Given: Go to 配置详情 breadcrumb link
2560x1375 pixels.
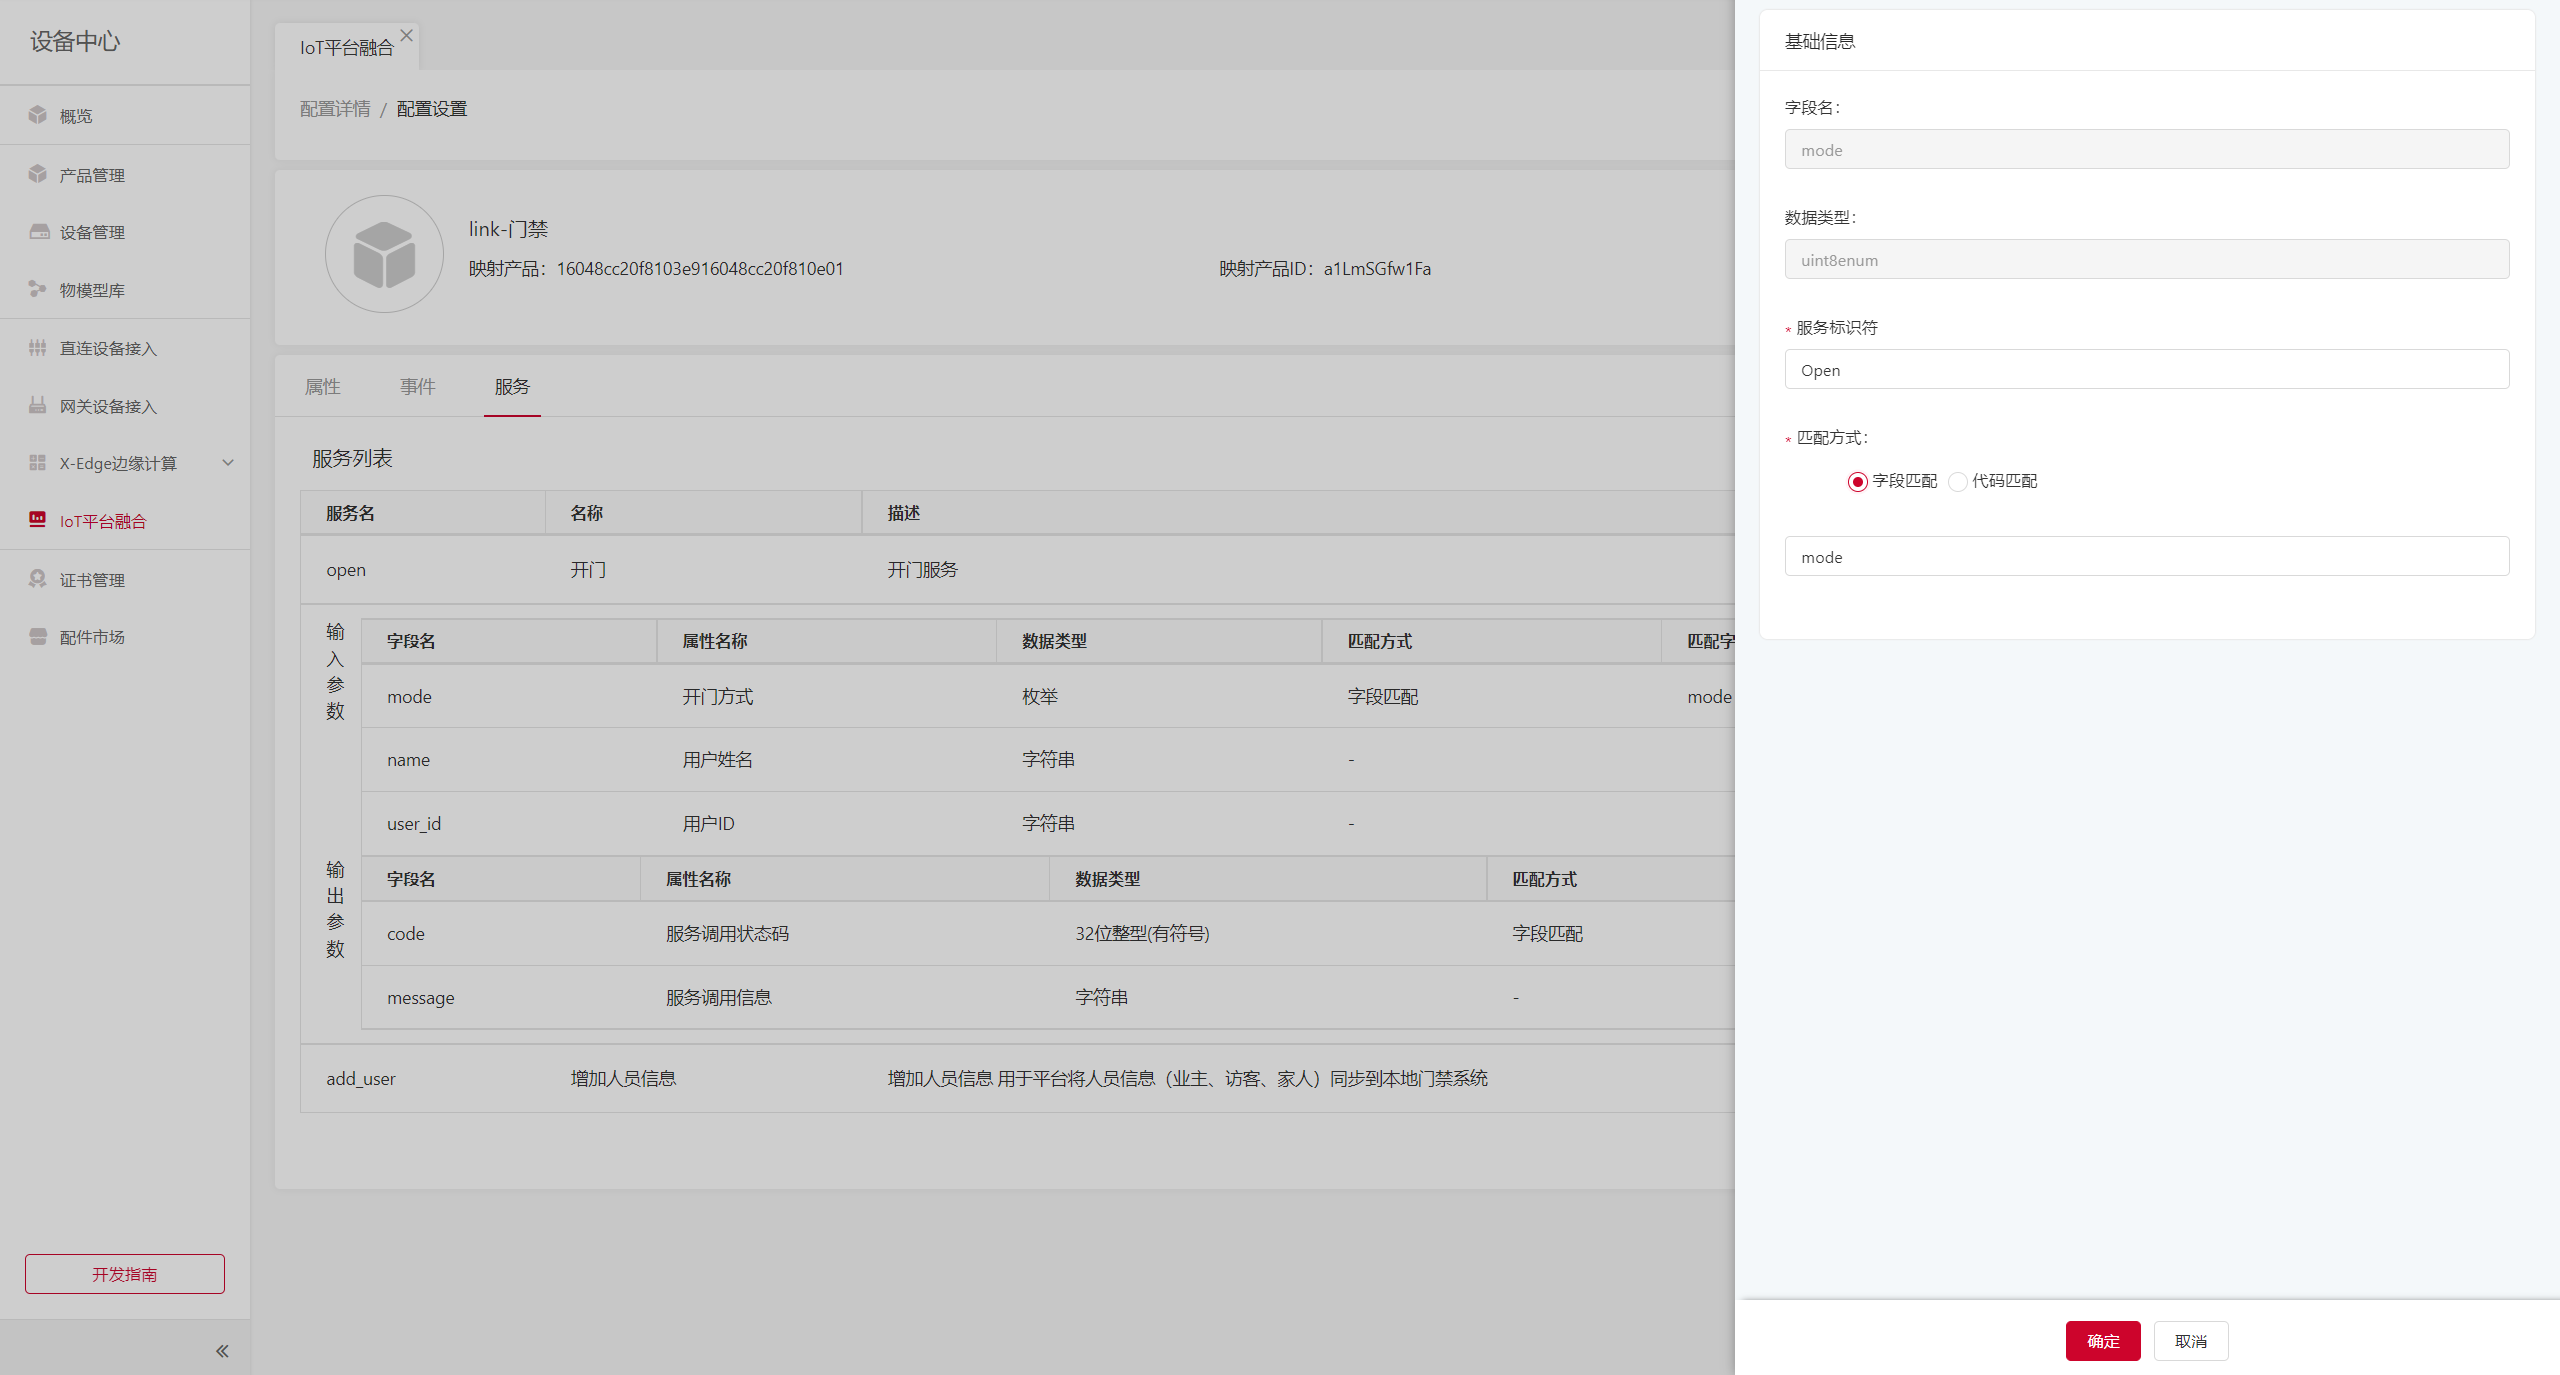Looking at the screenshot, I should (335, 109).
